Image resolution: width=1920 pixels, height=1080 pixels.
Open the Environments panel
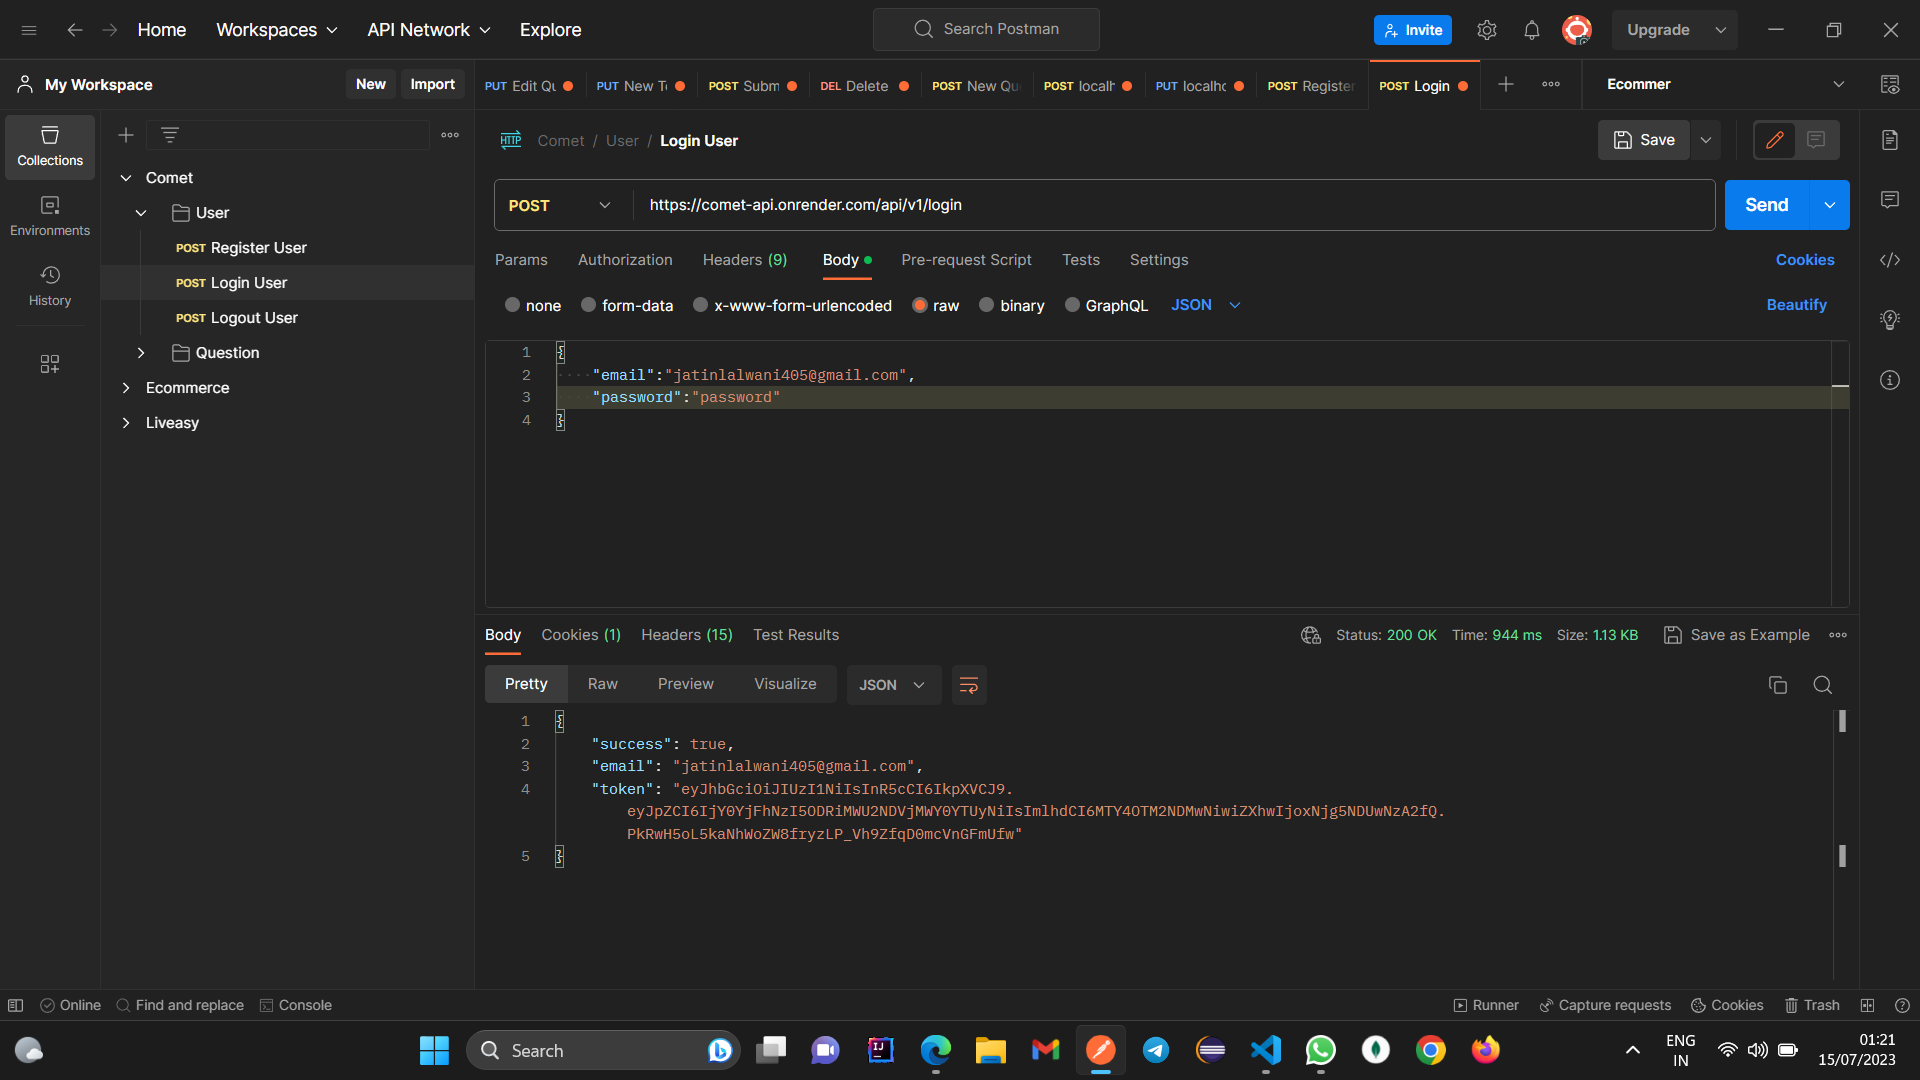click(x=49, y=214)
